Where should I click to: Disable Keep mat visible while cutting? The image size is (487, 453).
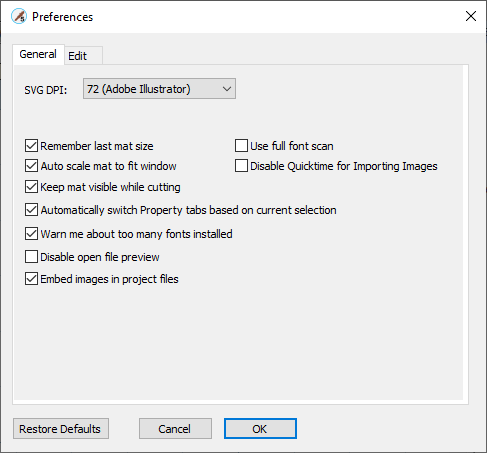coord(31,187)
